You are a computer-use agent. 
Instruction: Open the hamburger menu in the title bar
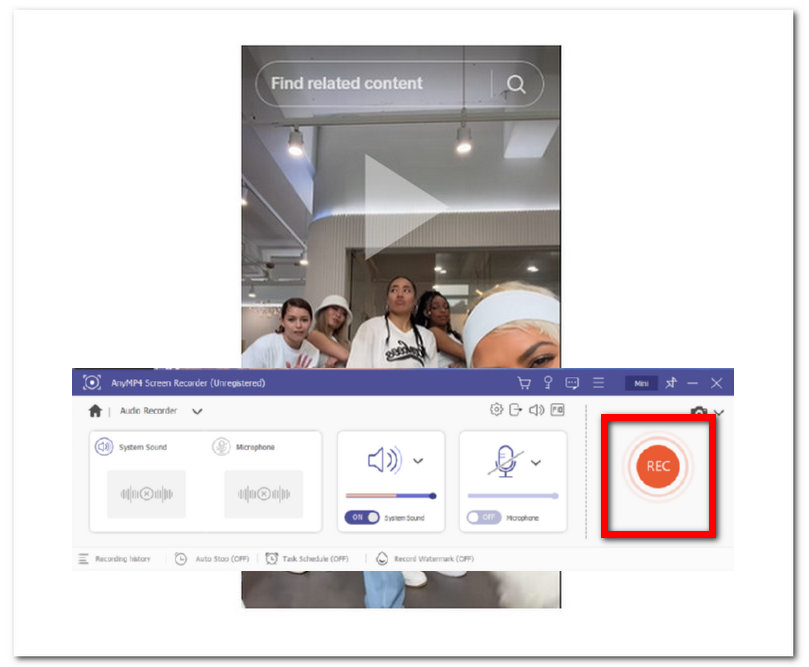pyautogui.click(x=598, y=383)
